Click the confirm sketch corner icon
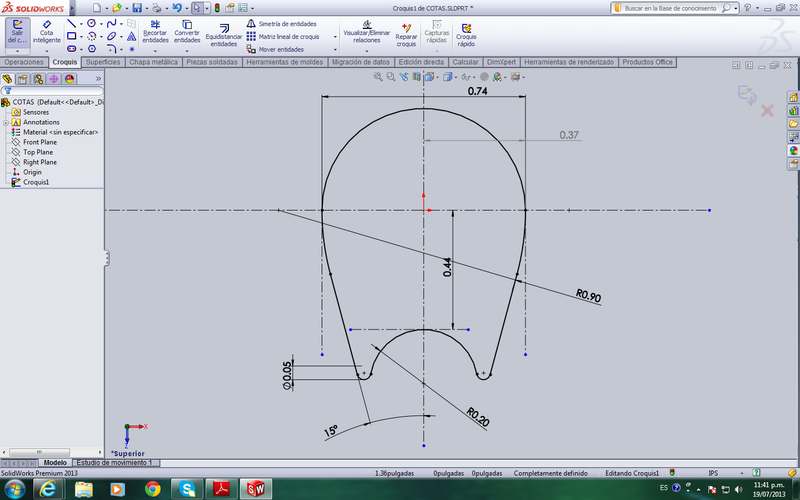This screenshot has height=500, width=800. pyautogui.click(x=746, y=93)
